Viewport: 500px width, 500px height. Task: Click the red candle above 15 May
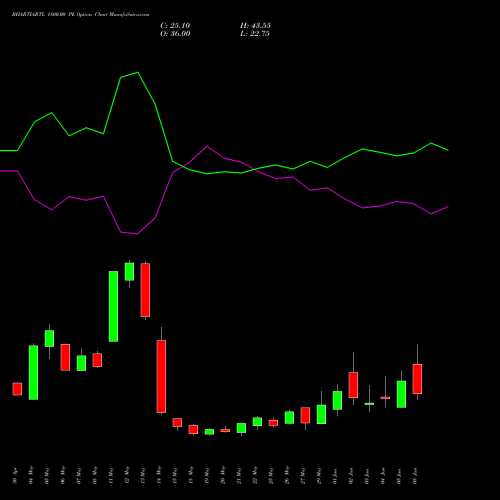pyautogui.click(x=177, y=422)
